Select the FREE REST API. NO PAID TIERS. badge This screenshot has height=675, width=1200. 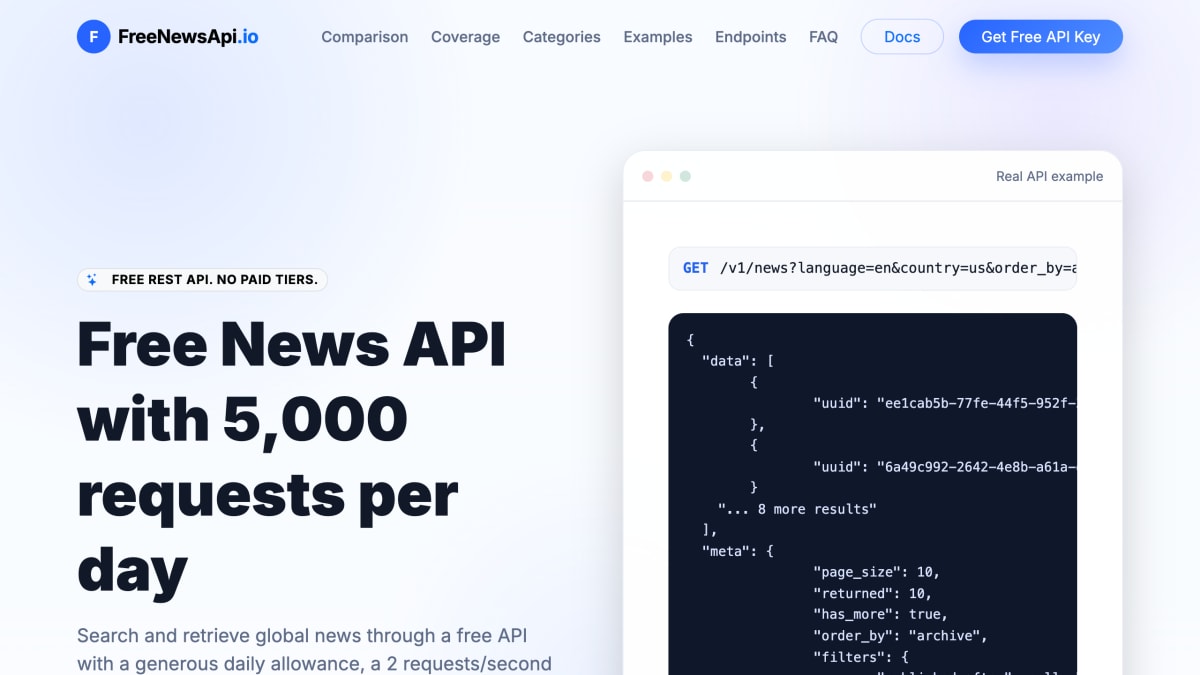point(202,280)
